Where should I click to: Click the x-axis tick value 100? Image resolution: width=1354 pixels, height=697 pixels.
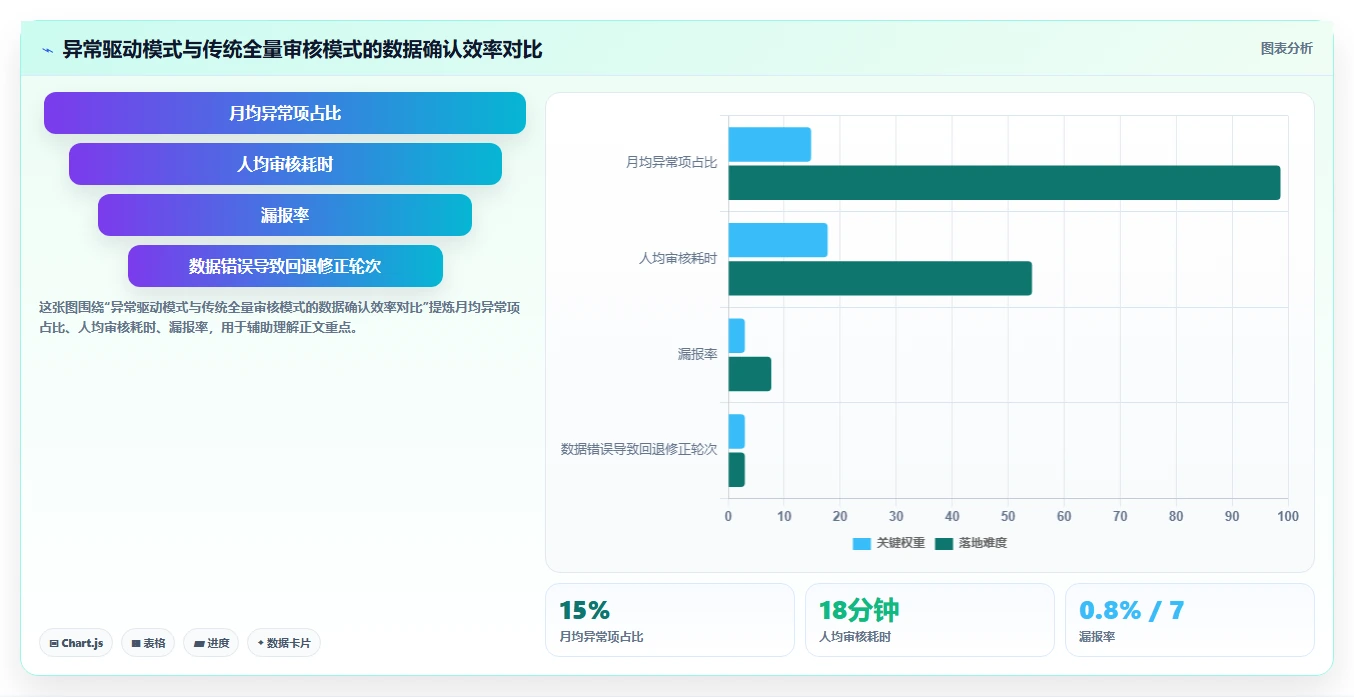1288,516
